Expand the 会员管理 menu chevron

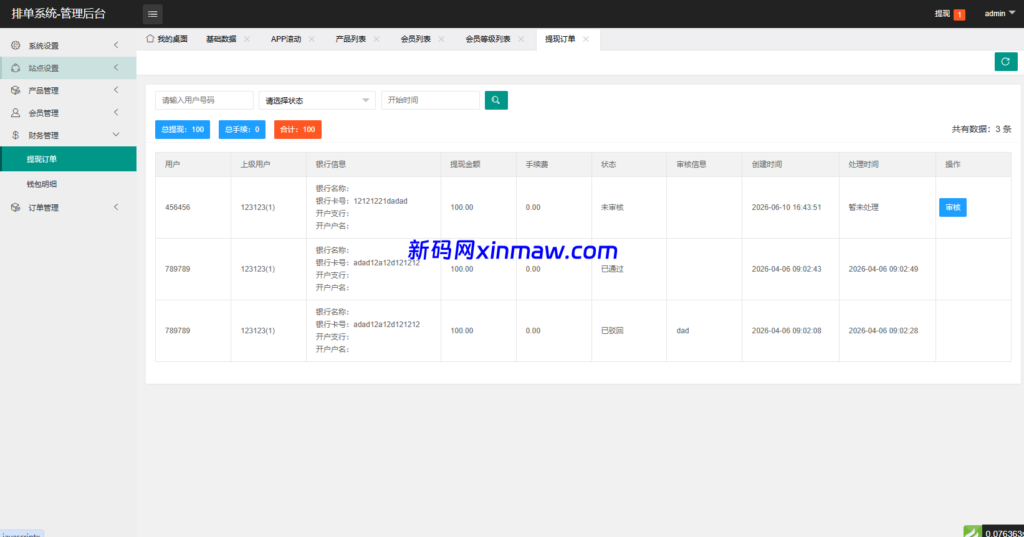[116, 112]
